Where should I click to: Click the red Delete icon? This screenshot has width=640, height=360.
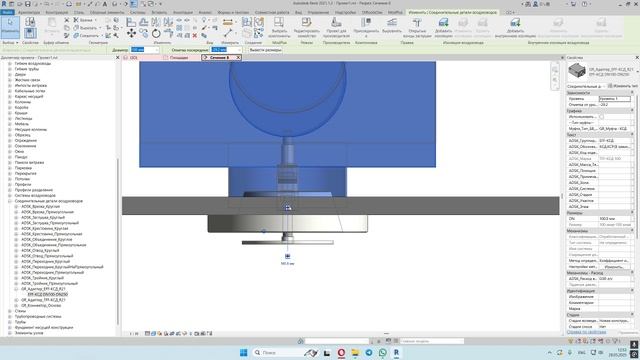195,36
